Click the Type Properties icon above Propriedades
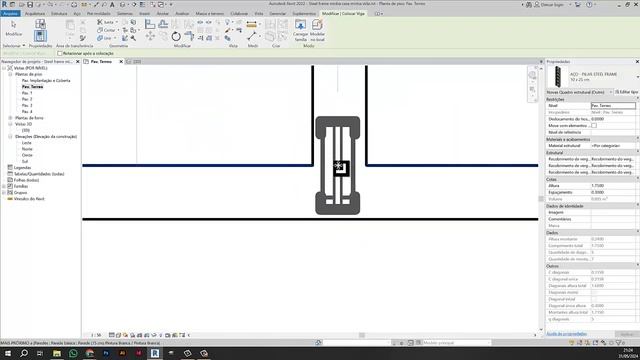The height and width of the screenshot is (360, 640). click(40, 24)
